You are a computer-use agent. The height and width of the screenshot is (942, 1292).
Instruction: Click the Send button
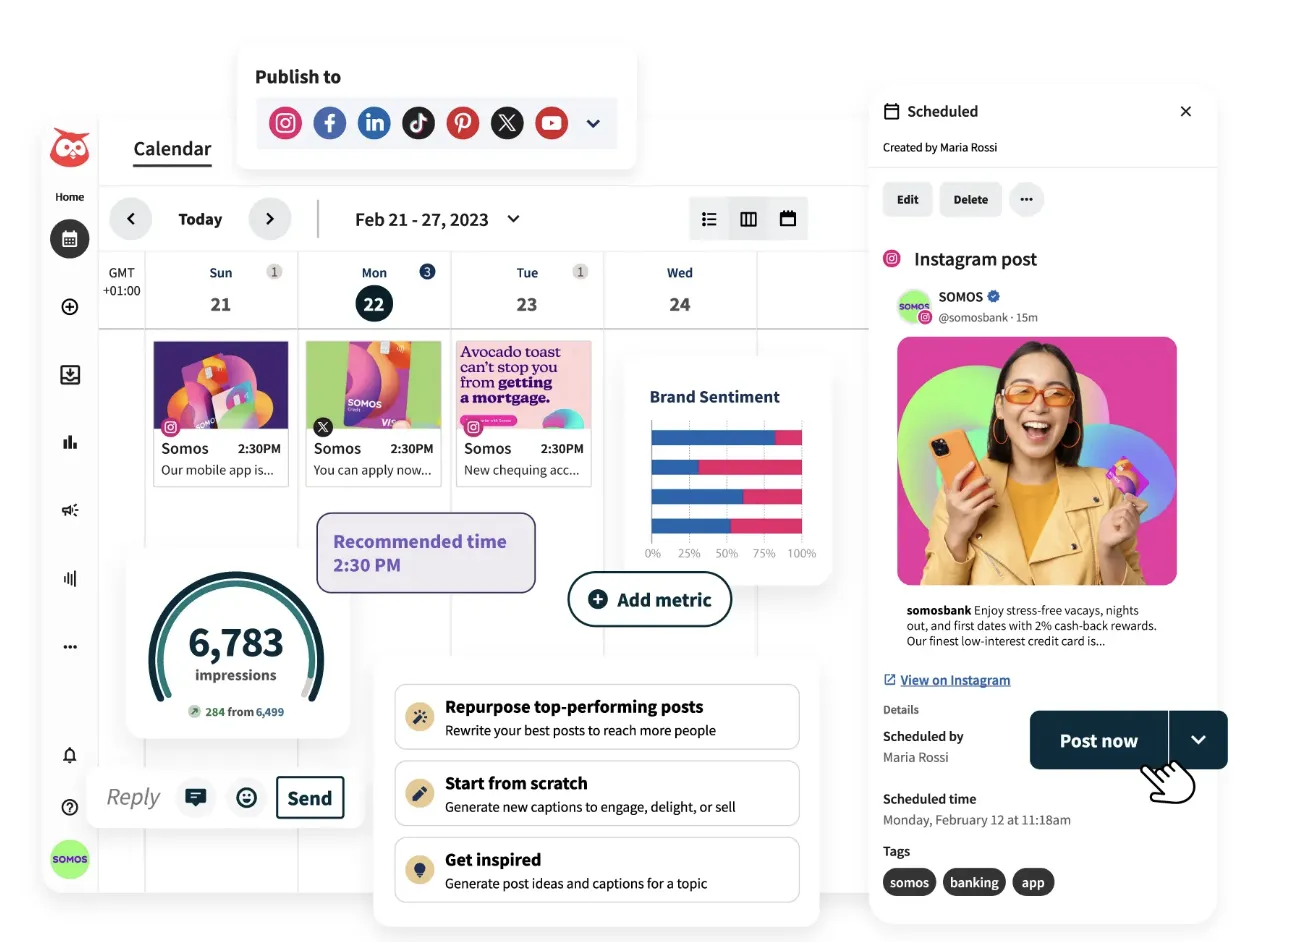310,798
